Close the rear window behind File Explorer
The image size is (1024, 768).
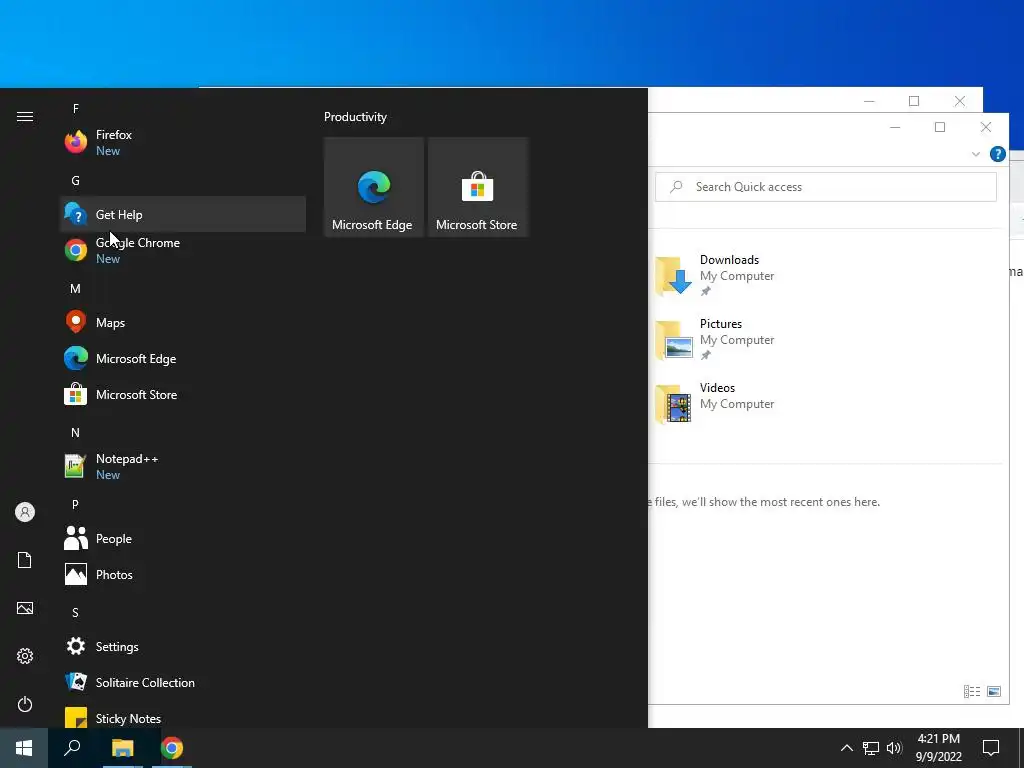pos(960,101)
